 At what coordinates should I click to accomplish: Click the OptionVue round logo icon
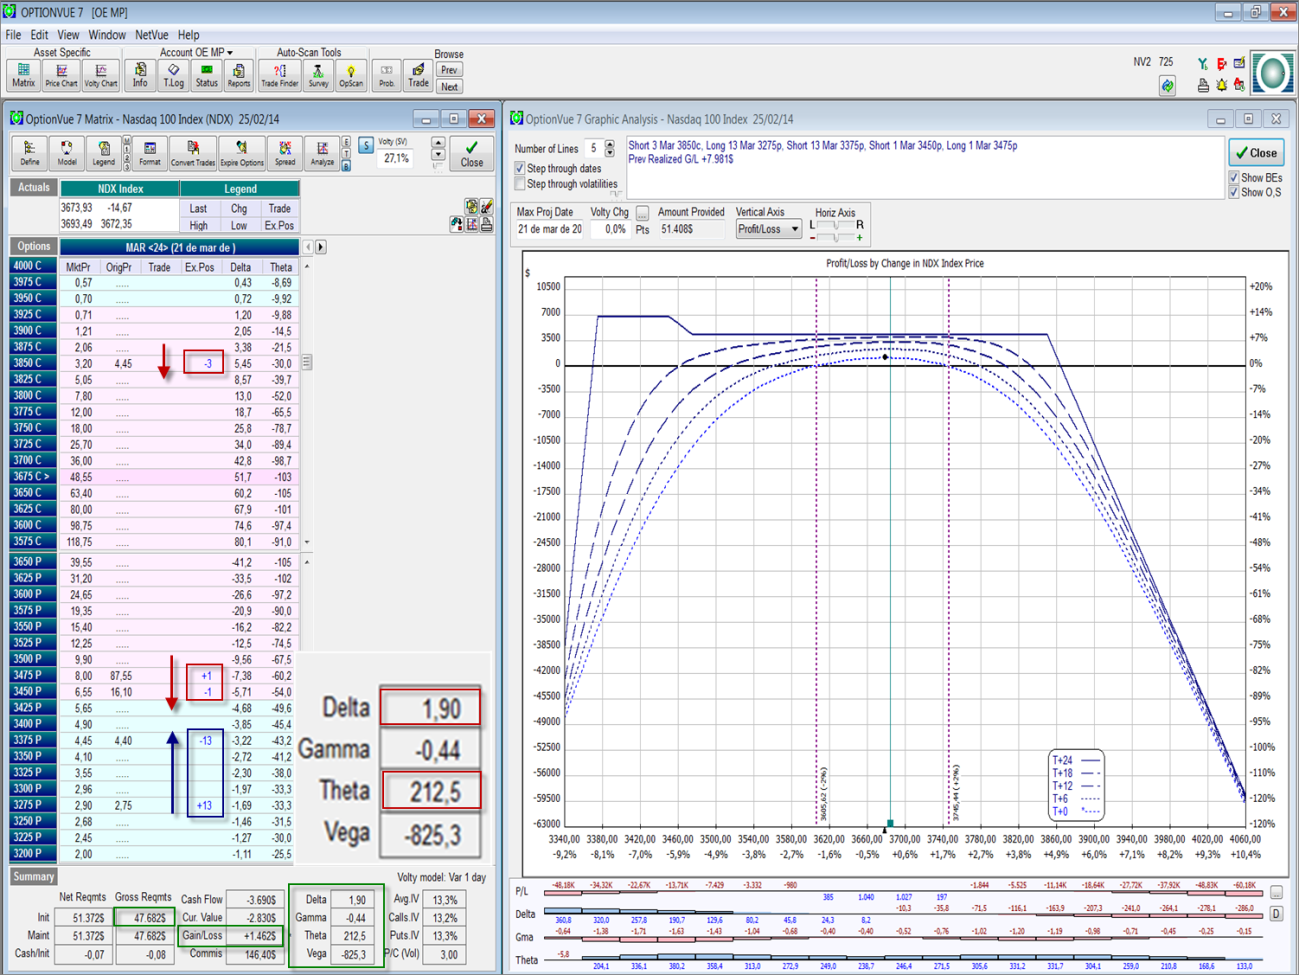click(1273, 73)
